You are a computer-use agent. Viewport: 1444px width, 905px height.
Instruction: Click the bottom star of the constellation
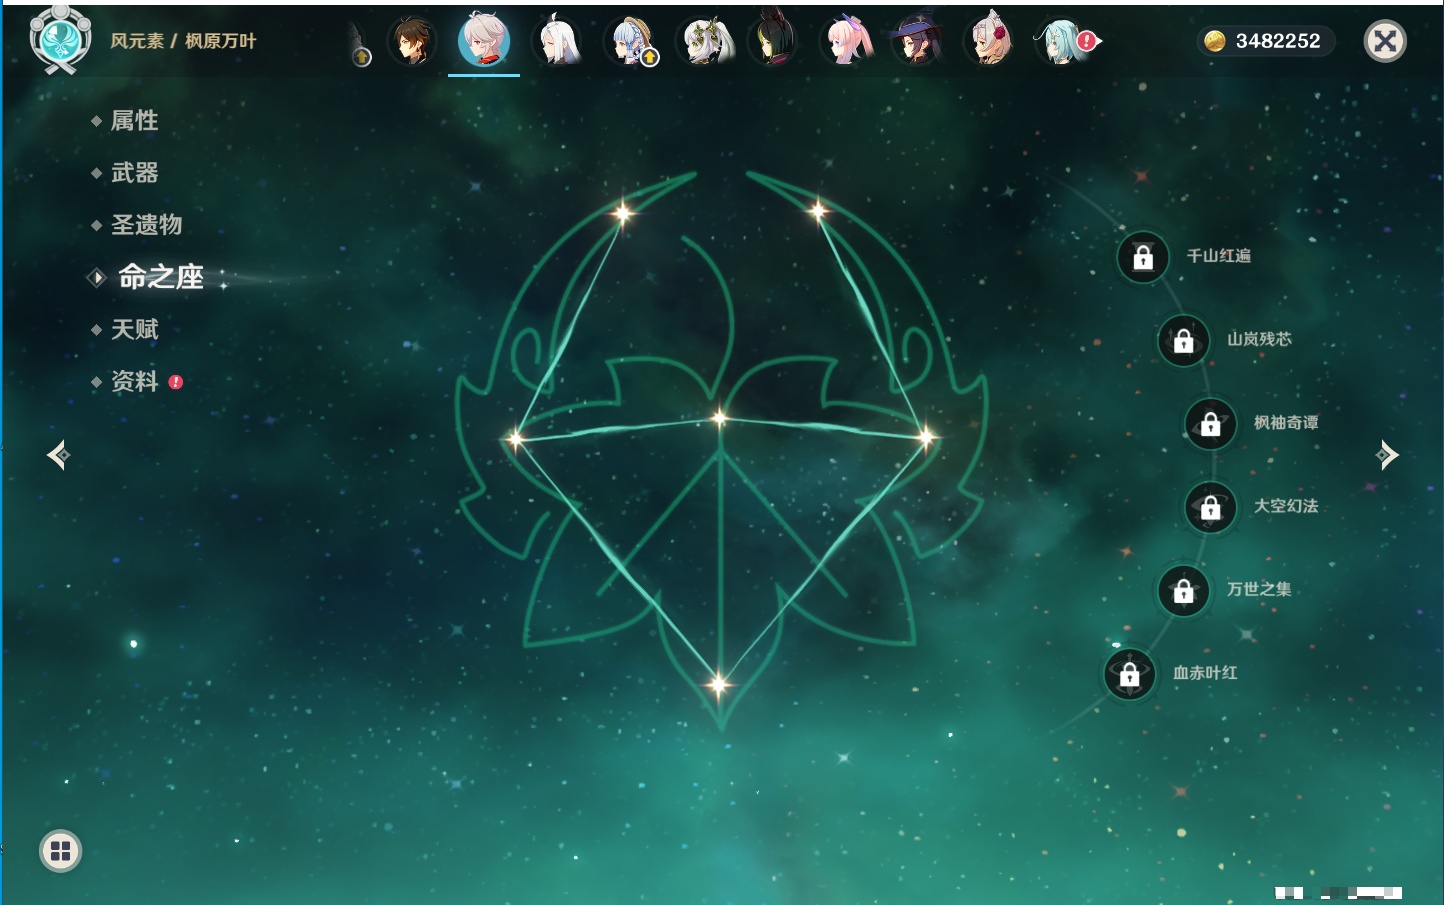tap(718, 685)
